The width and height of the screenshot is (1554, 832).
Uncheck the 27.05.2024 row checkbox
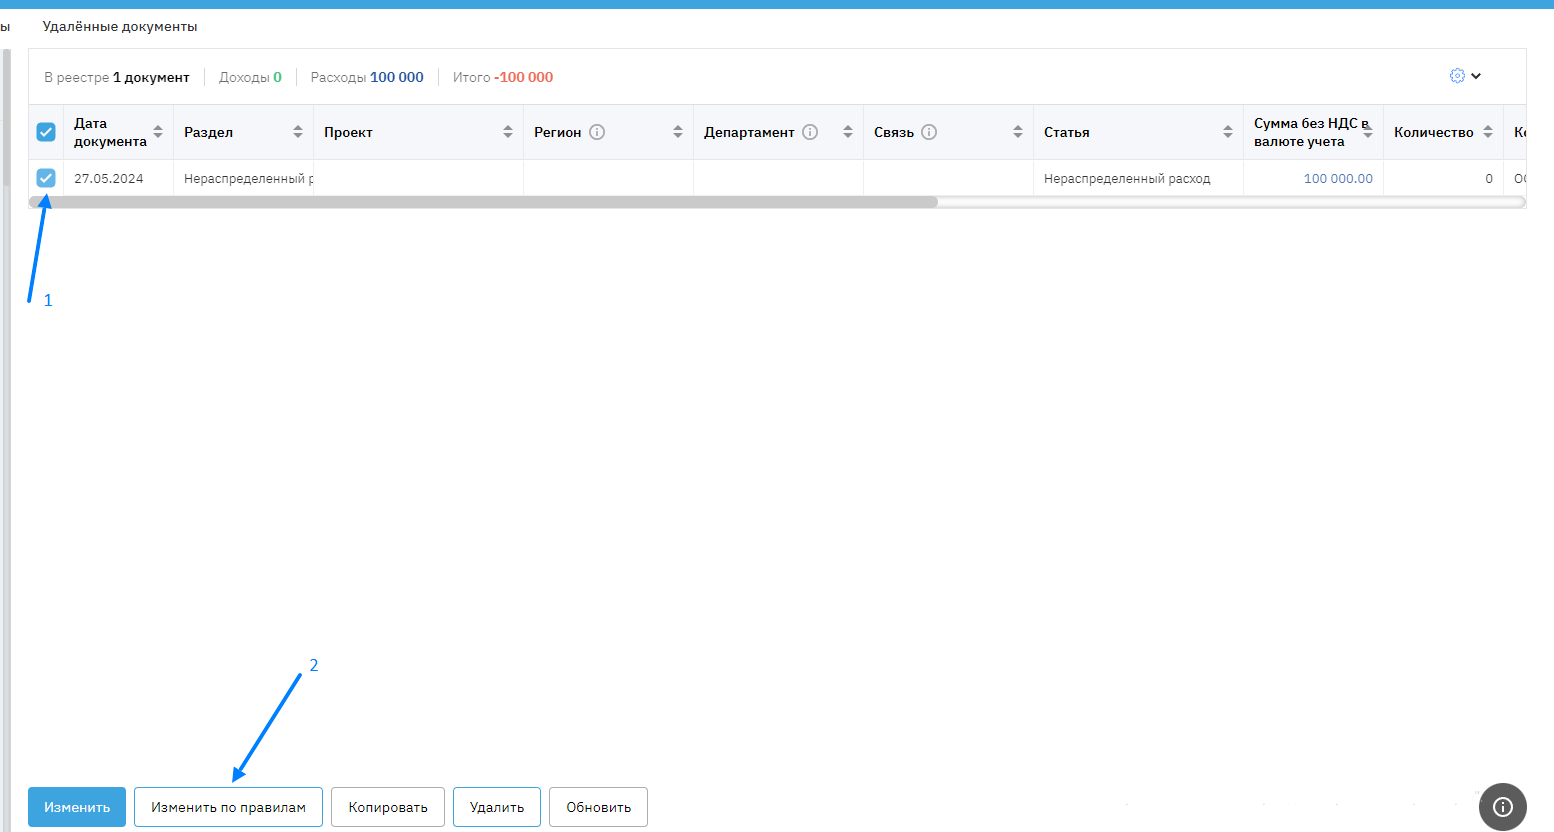click(x=46, y=178)
